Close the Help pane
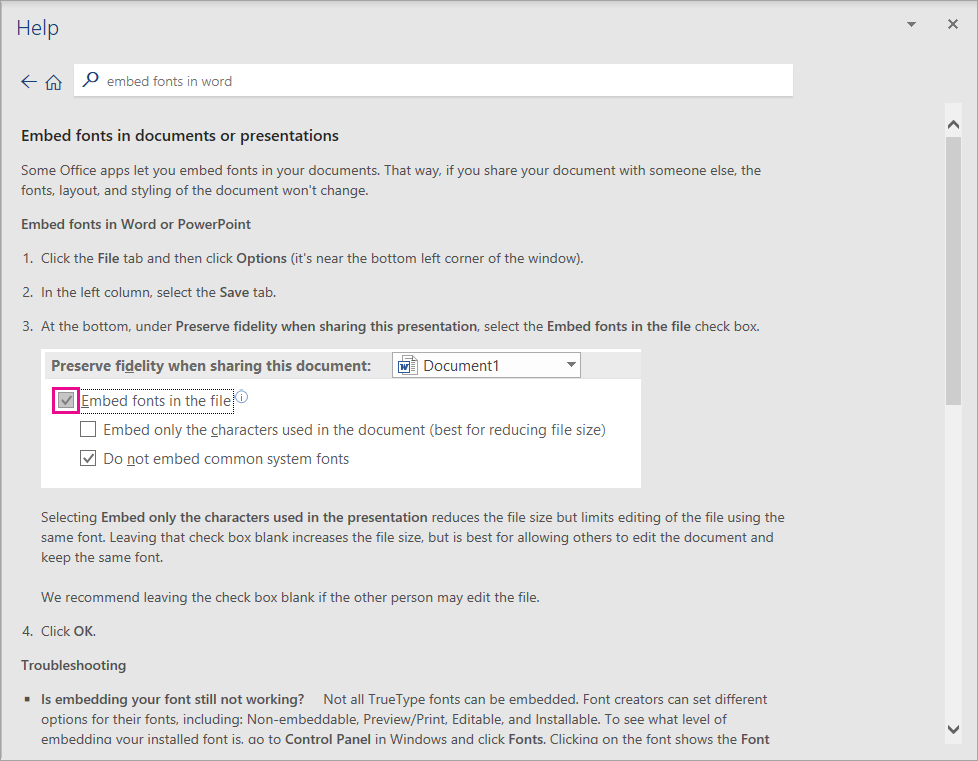 point(952,24)
